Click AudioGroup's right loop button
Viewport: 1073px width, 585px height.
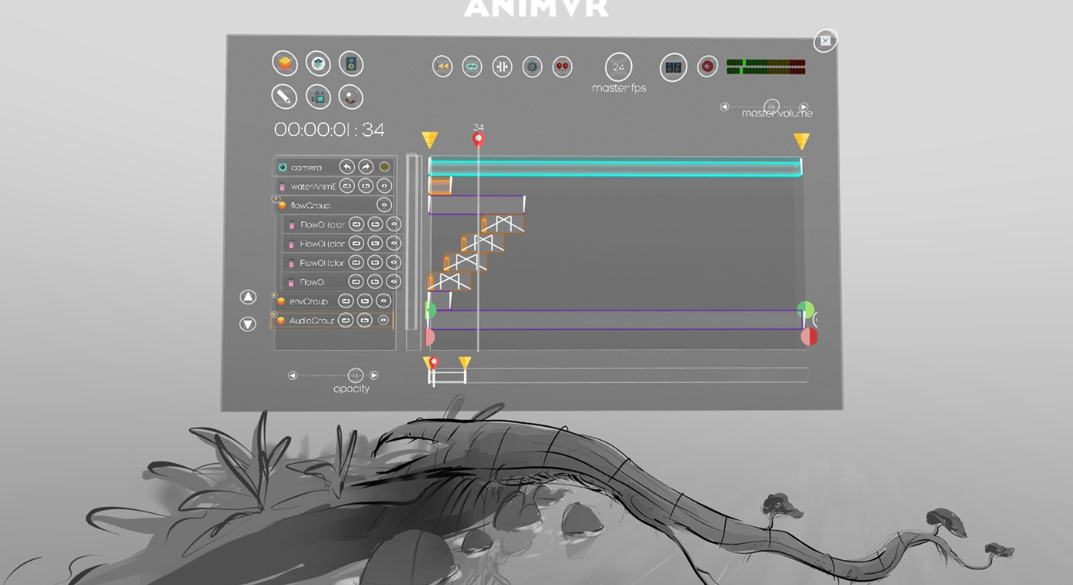(365, 320)
